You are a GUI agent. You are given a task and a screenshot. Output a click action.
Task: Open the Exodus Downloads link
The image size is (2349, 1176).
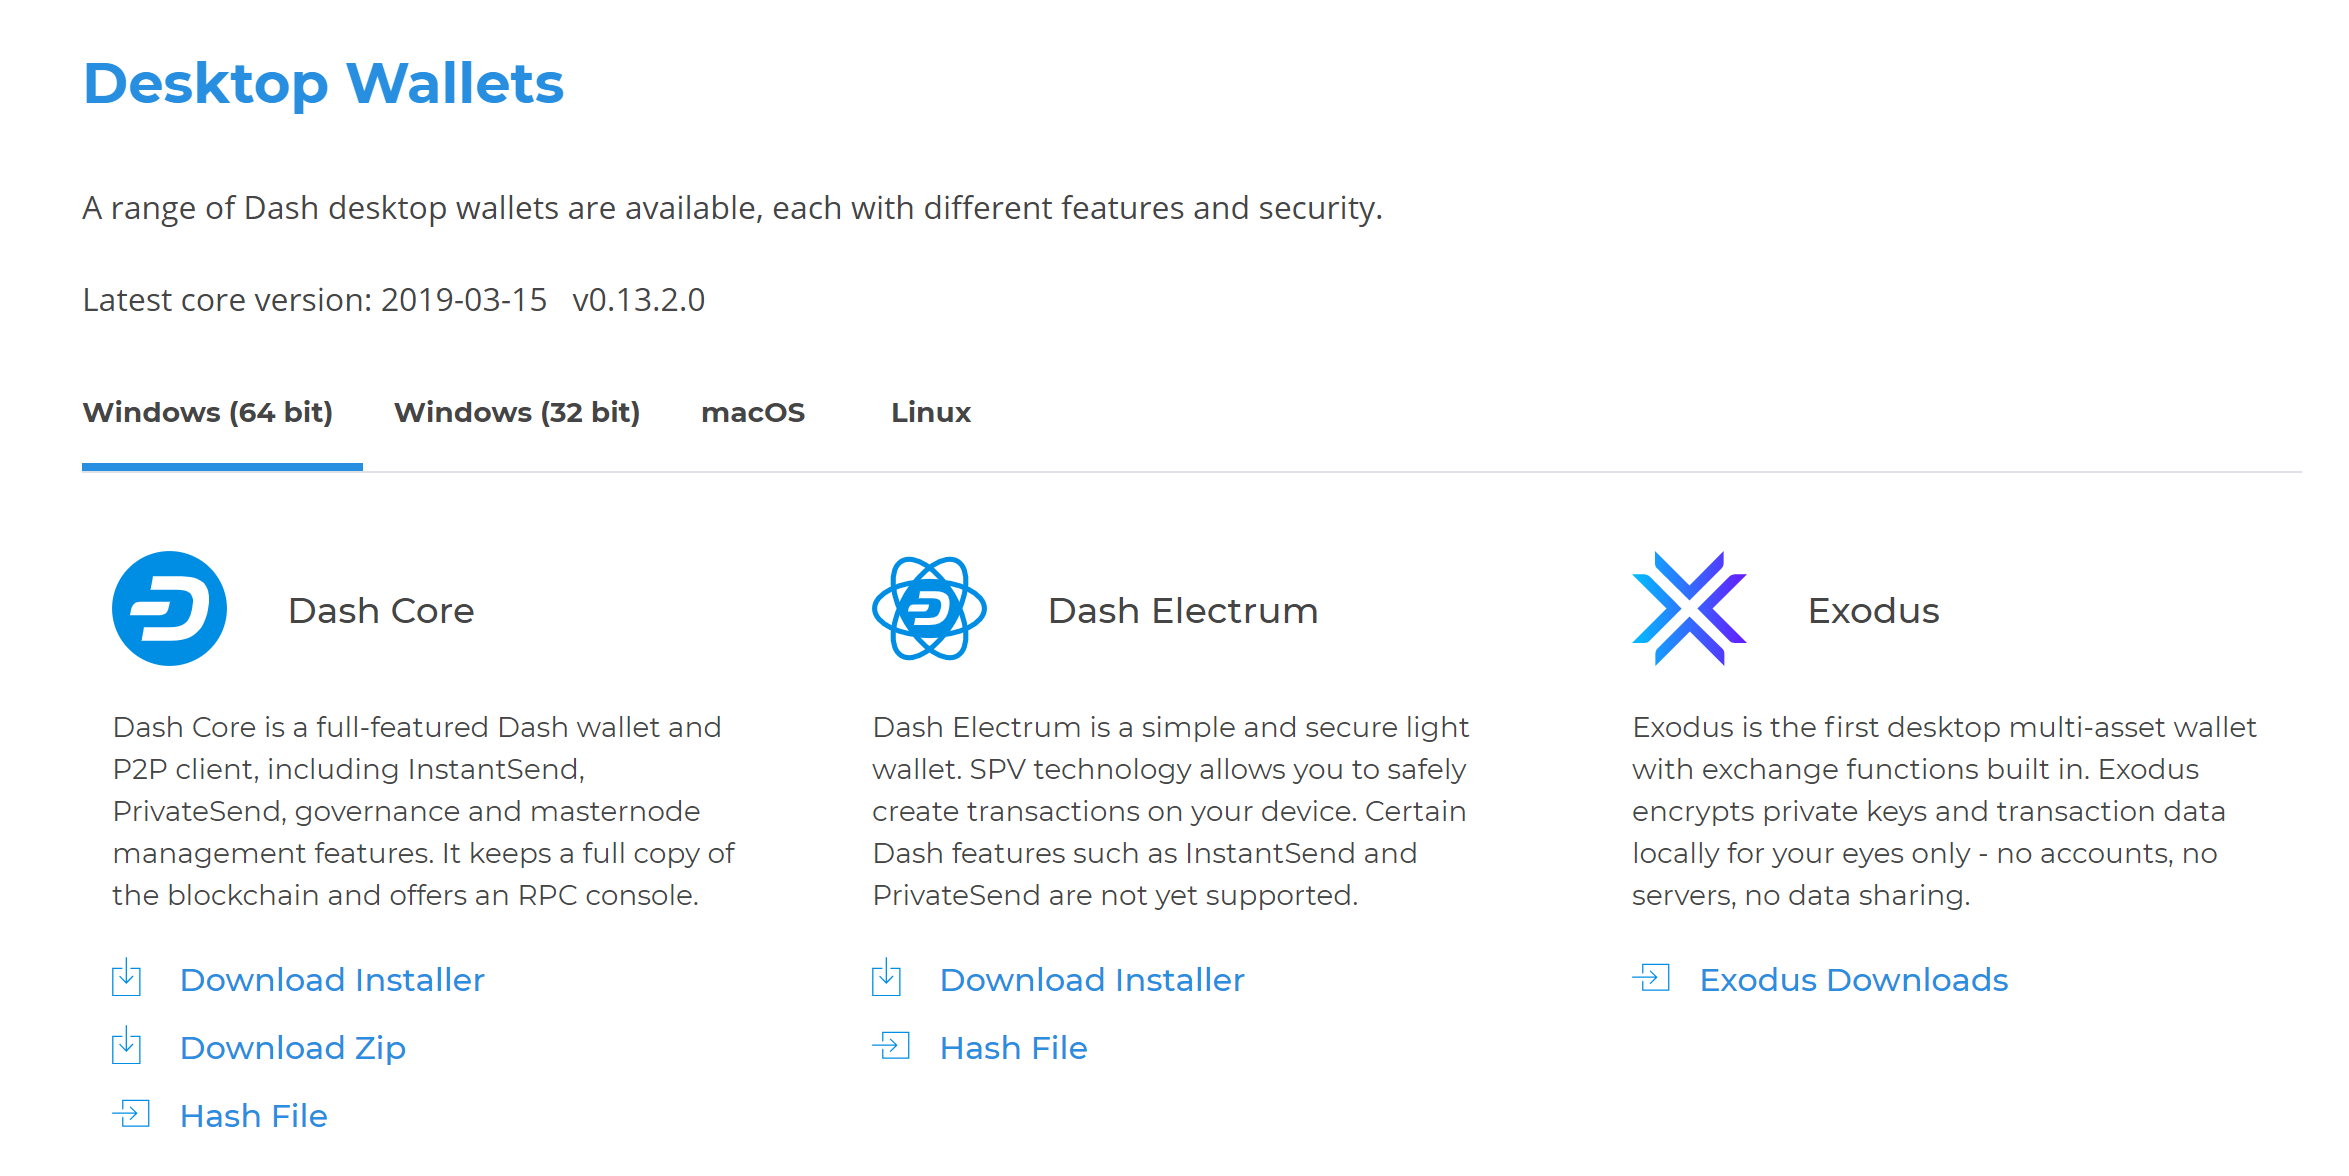1854,980
